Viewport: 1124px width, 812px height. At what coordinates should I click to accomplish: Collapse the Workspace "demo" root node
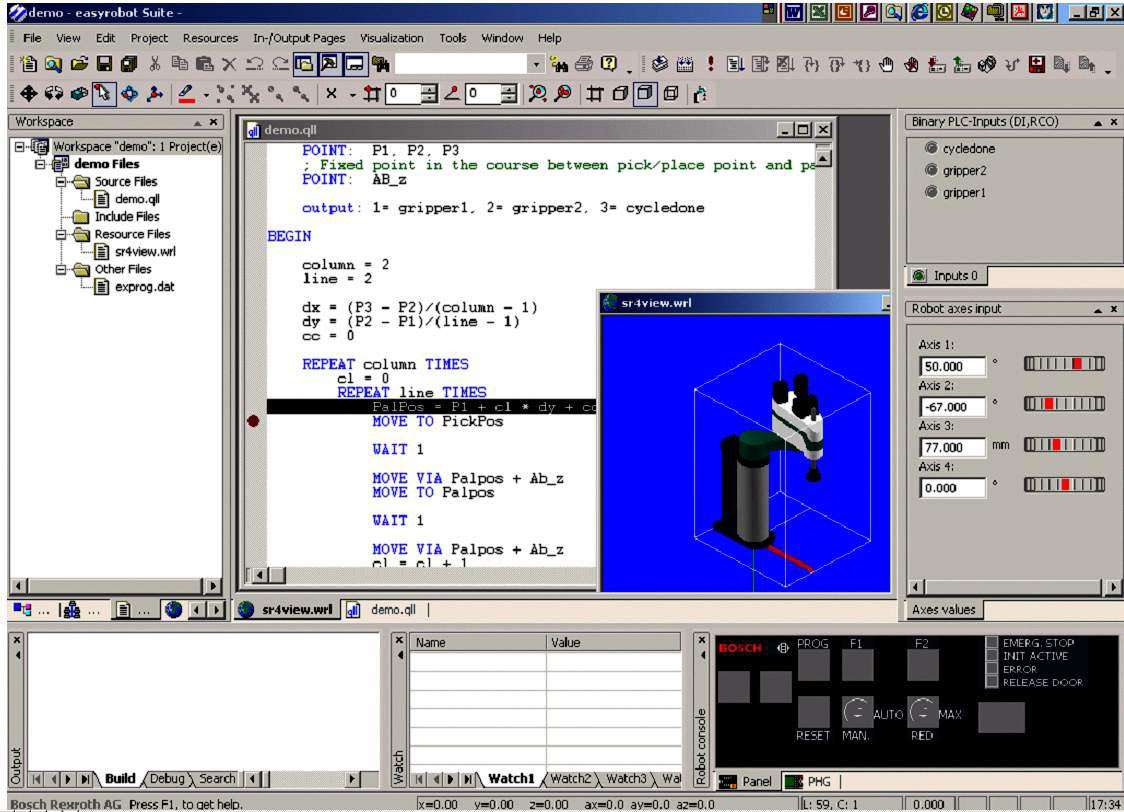20,147
